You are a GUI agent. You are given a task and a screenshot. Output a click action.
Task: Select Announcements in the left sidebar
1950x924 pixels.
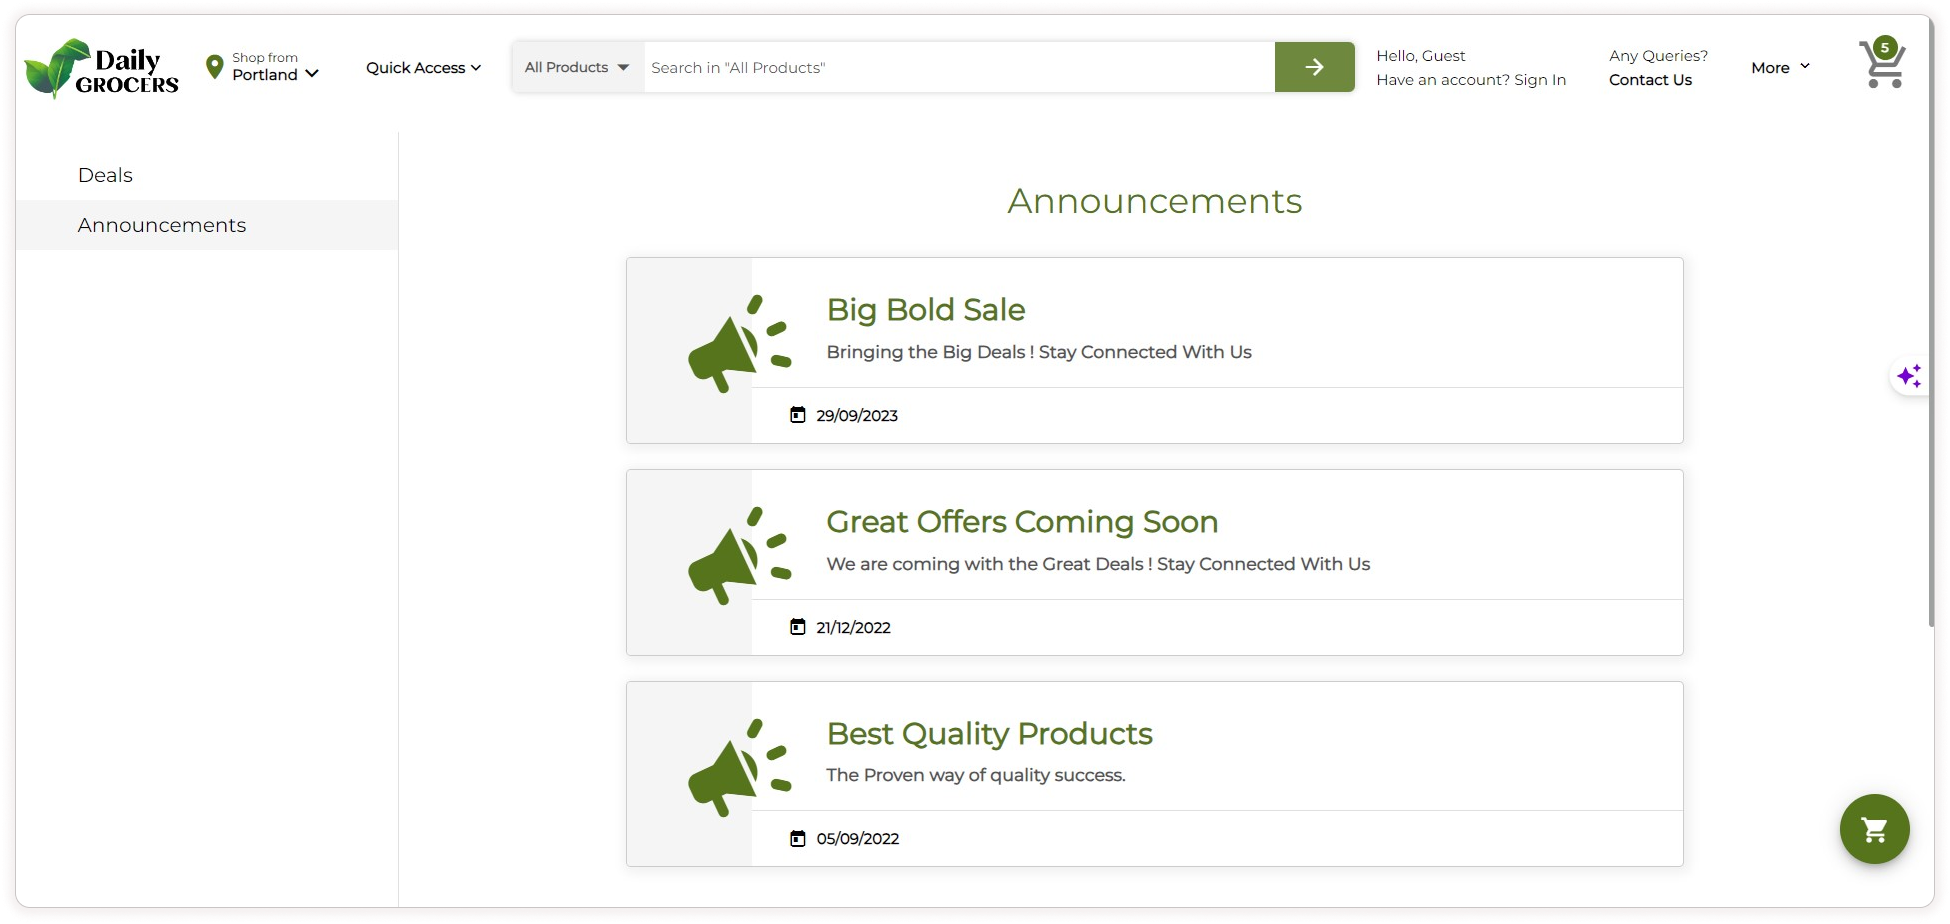[x=162, y=225]
